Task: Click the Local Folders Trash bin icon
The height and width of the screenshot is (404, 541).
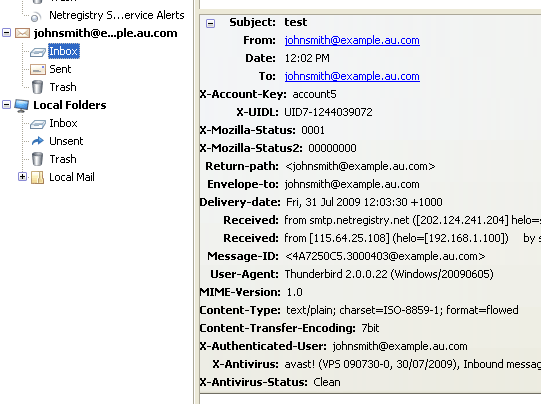Action: 37,159
